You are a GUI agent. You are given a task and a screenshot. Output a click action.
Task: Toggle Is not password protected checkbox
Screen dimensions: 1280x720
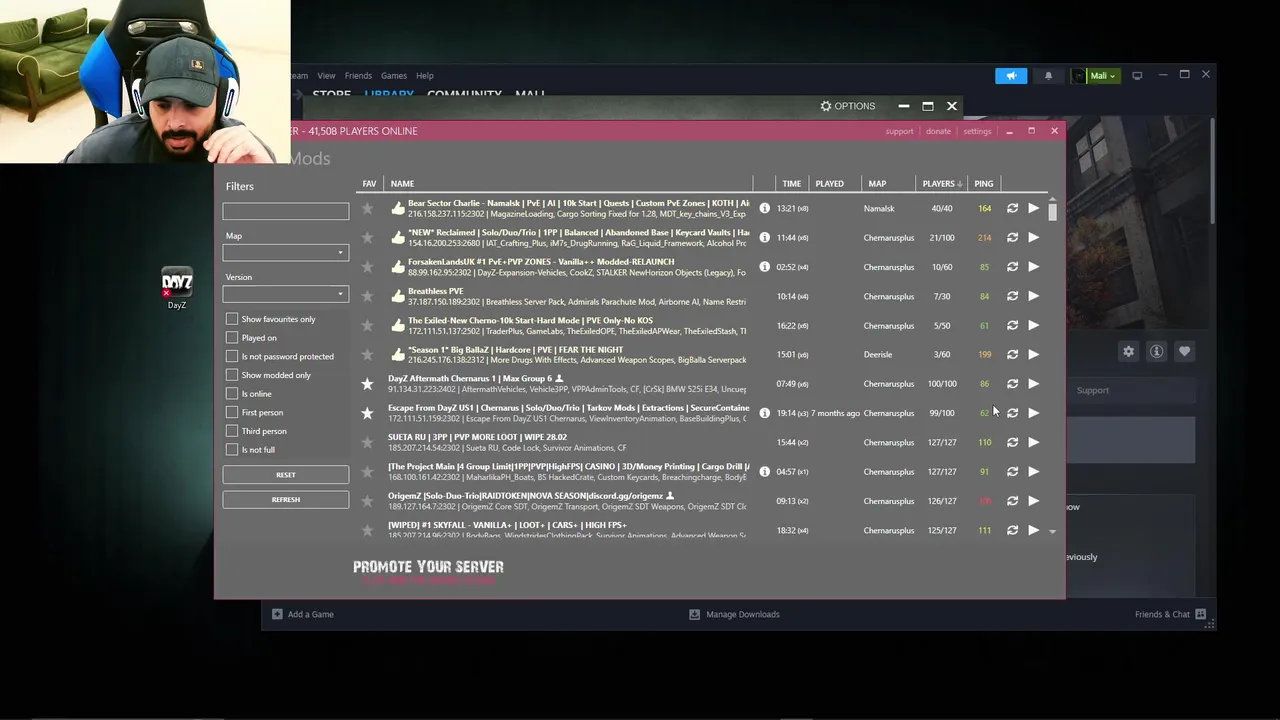click(x=232, y=356)
